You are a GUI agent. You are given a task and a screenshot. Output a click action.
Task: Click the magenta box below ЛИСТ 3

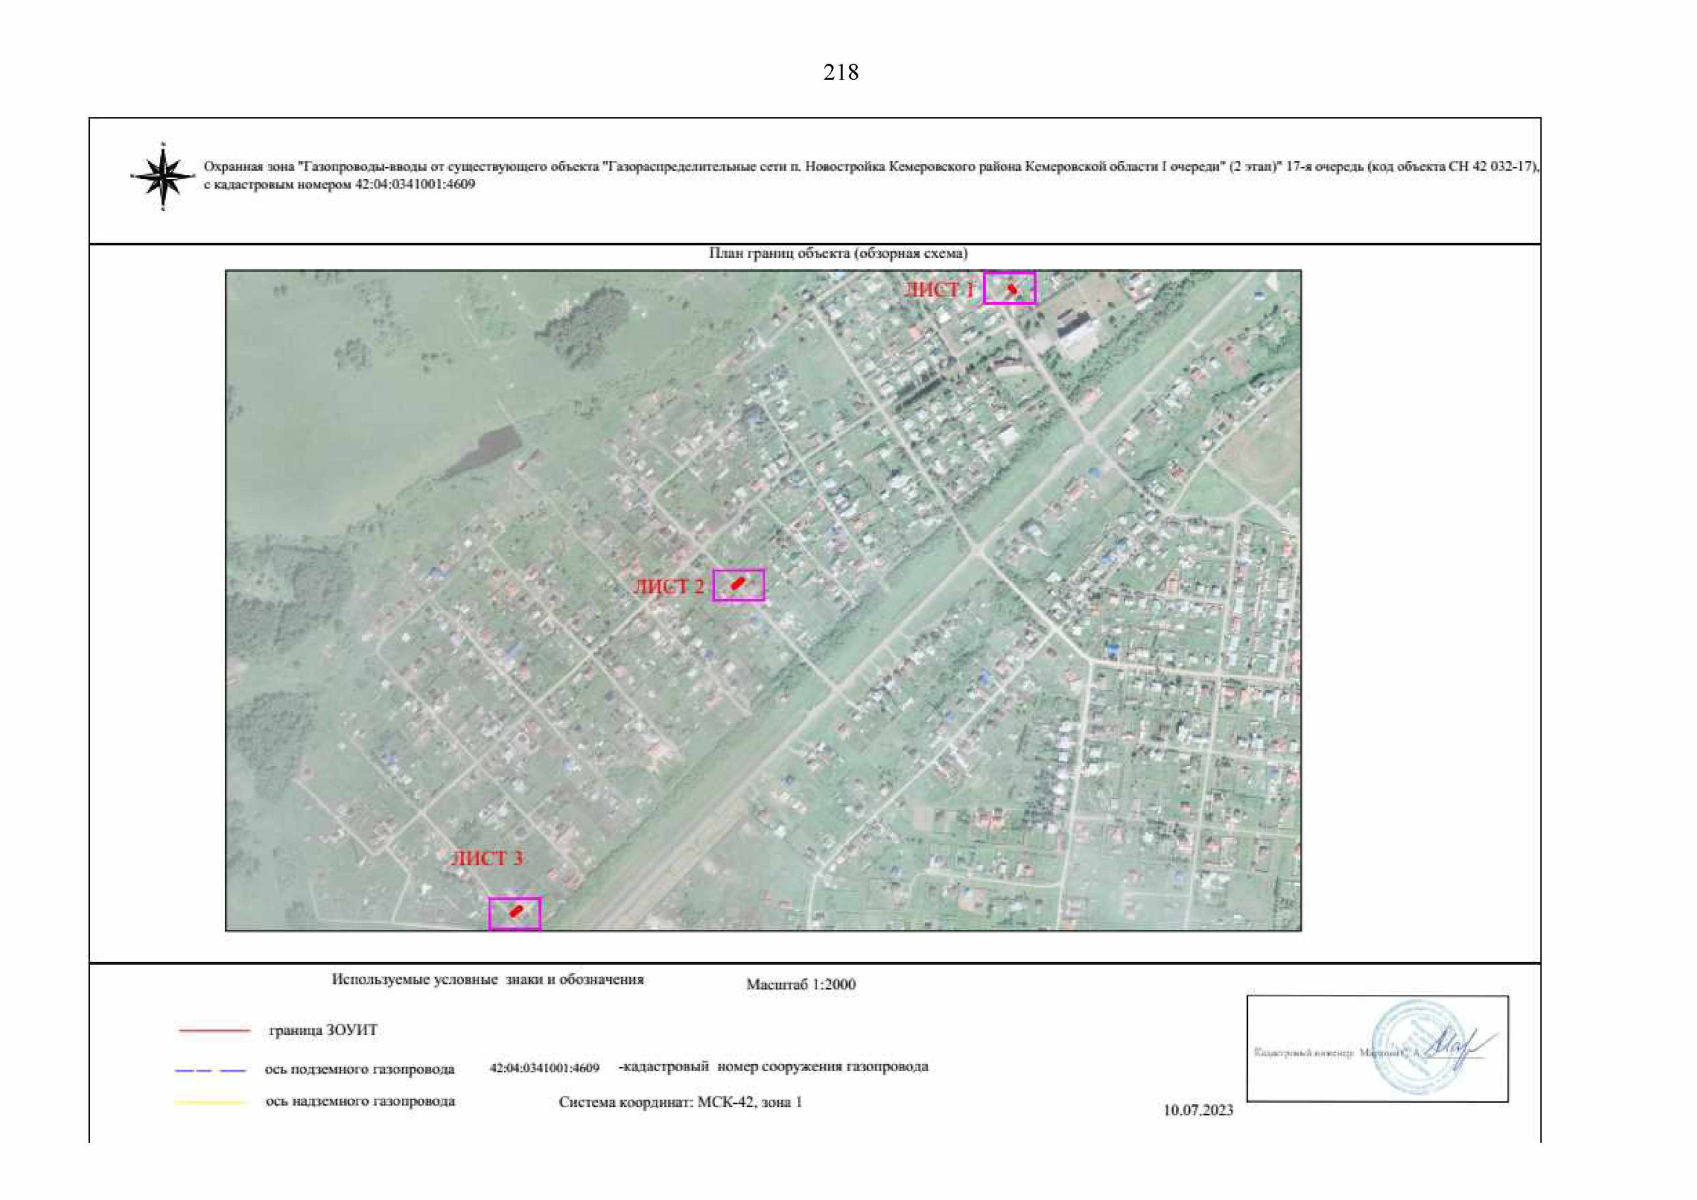coord(514,913)
